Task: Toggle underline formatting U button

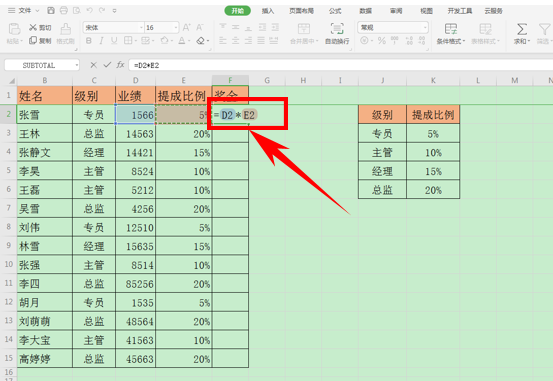Action: point(114,41)
